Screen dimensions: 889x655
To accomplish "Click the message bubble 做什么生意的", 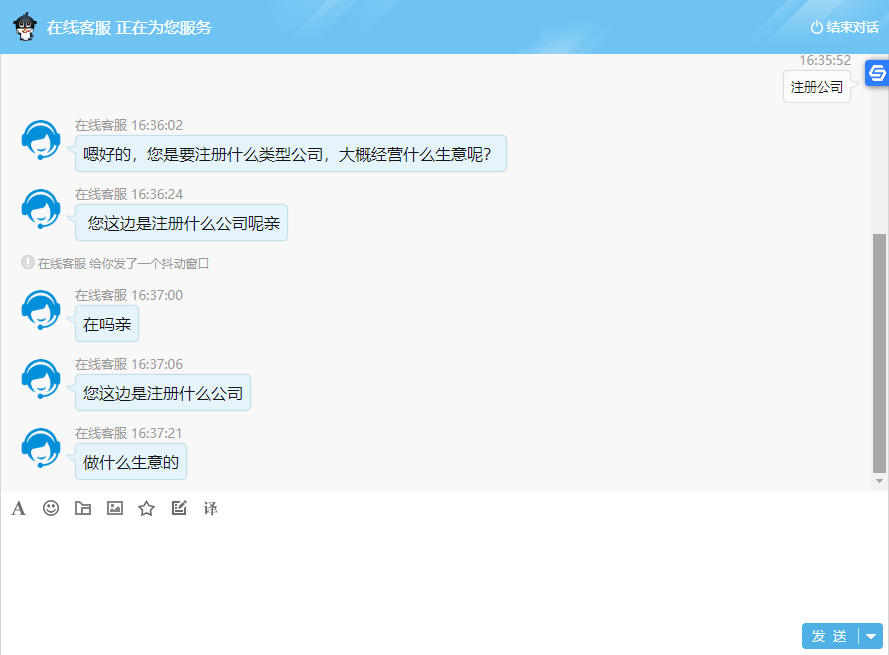I will (131, 462).
